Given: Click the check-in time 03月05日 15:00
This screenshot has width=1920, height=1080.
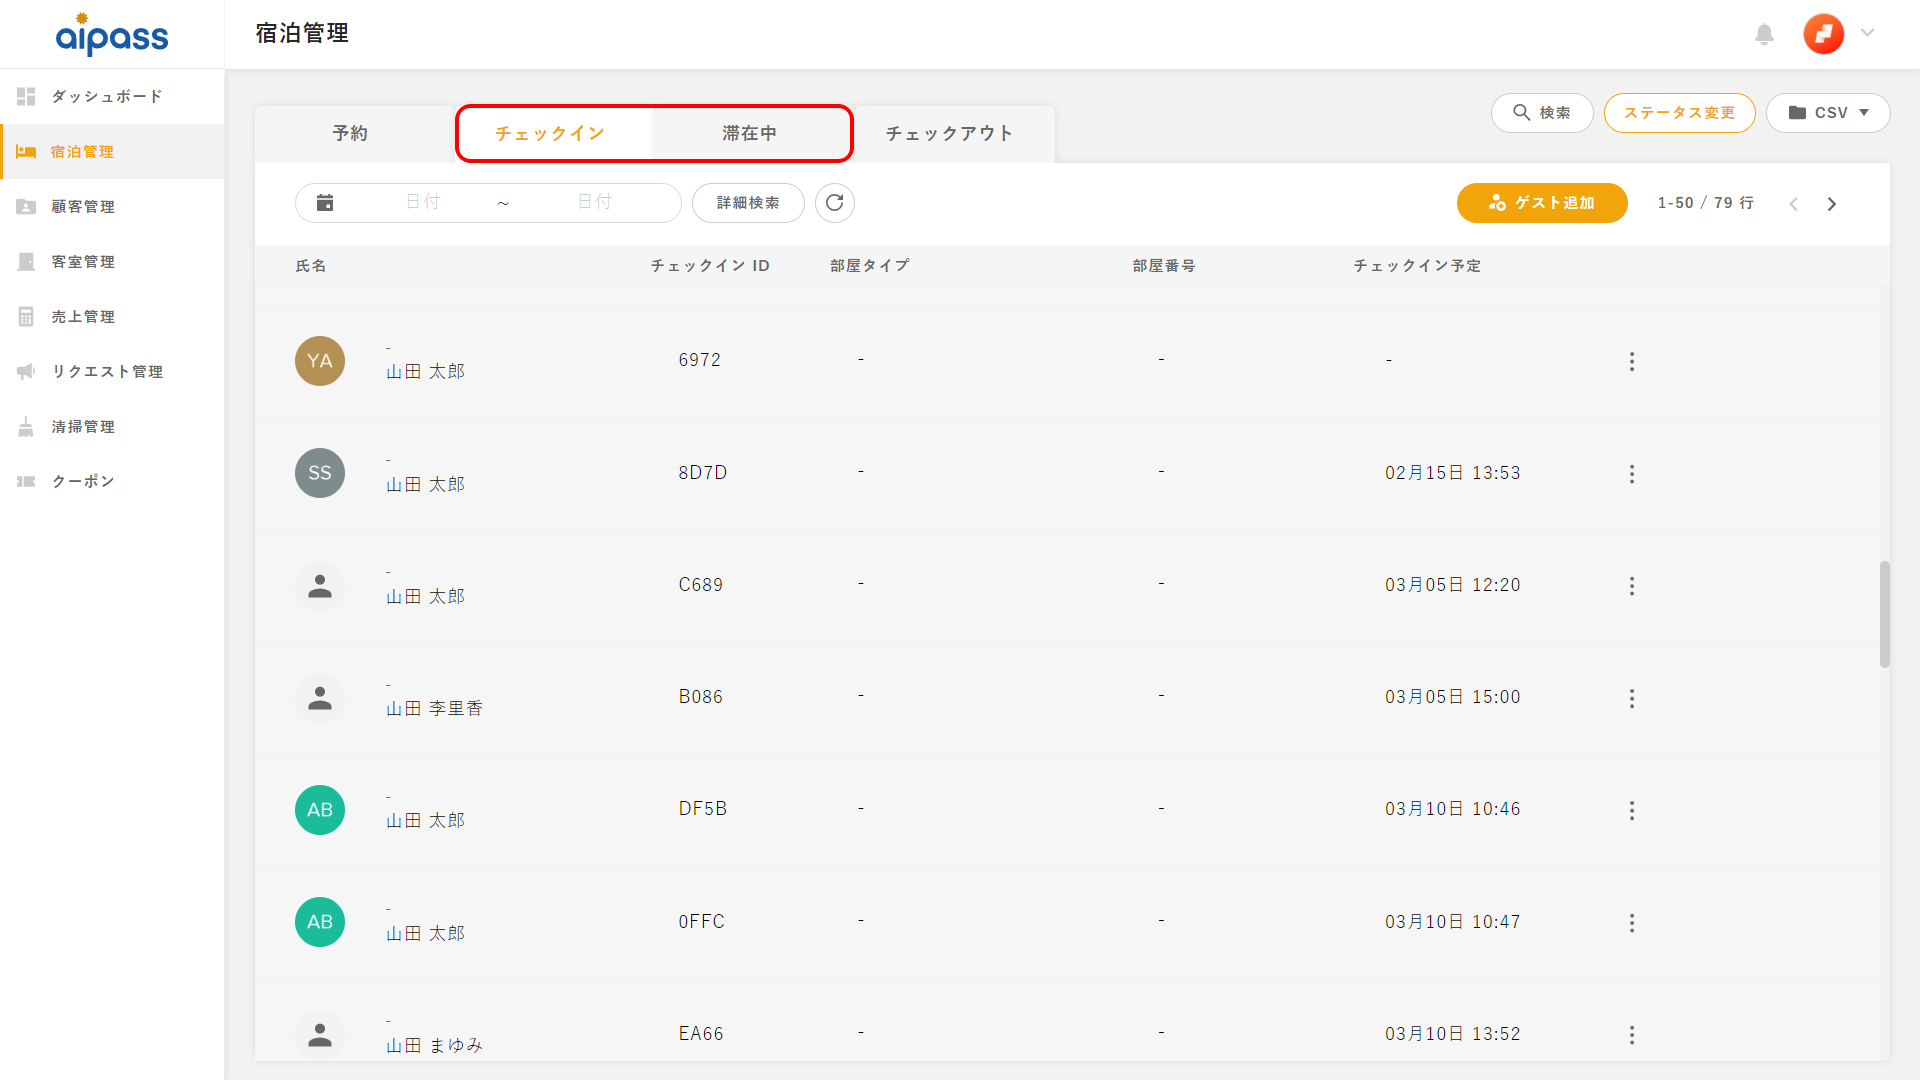Looking at the screenshot, I should 1453,697.
